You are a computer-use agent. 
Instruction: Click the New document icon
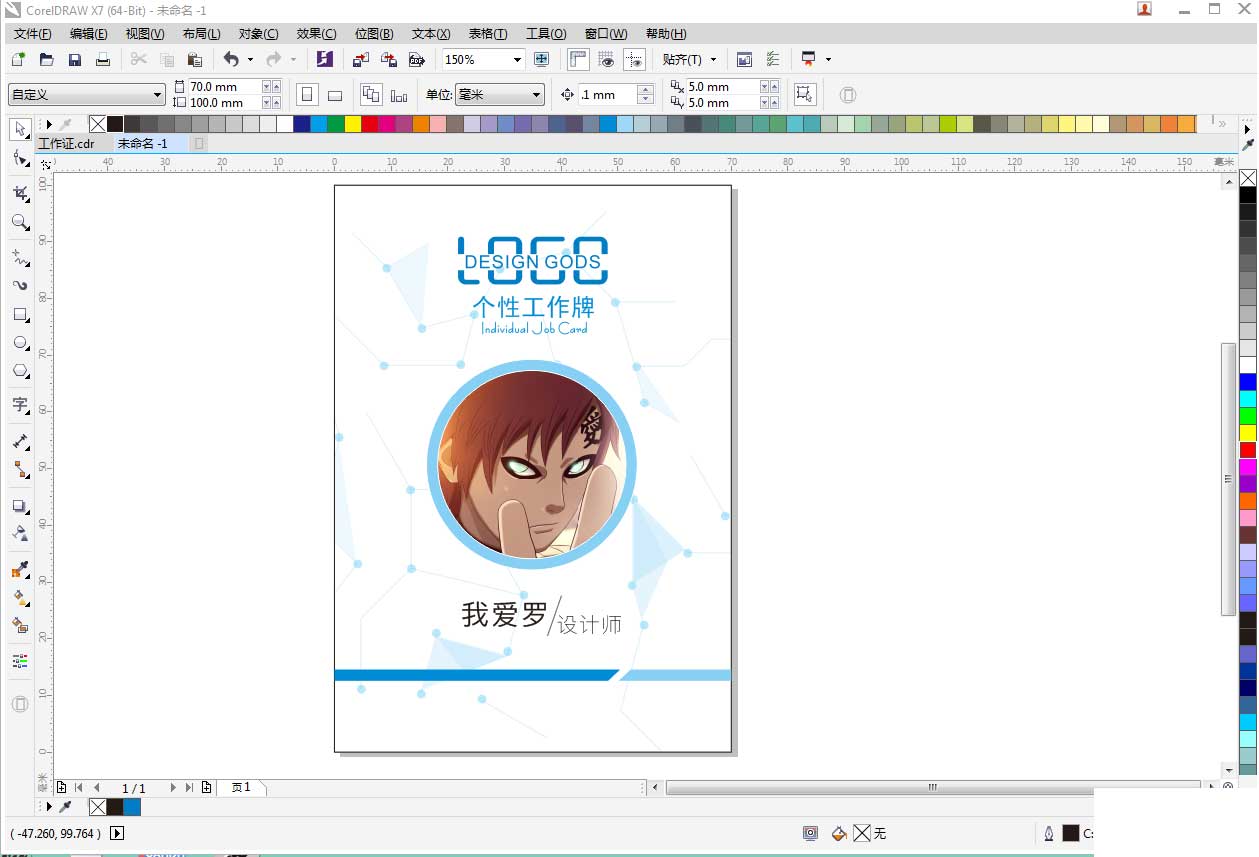tap(18, 60)
